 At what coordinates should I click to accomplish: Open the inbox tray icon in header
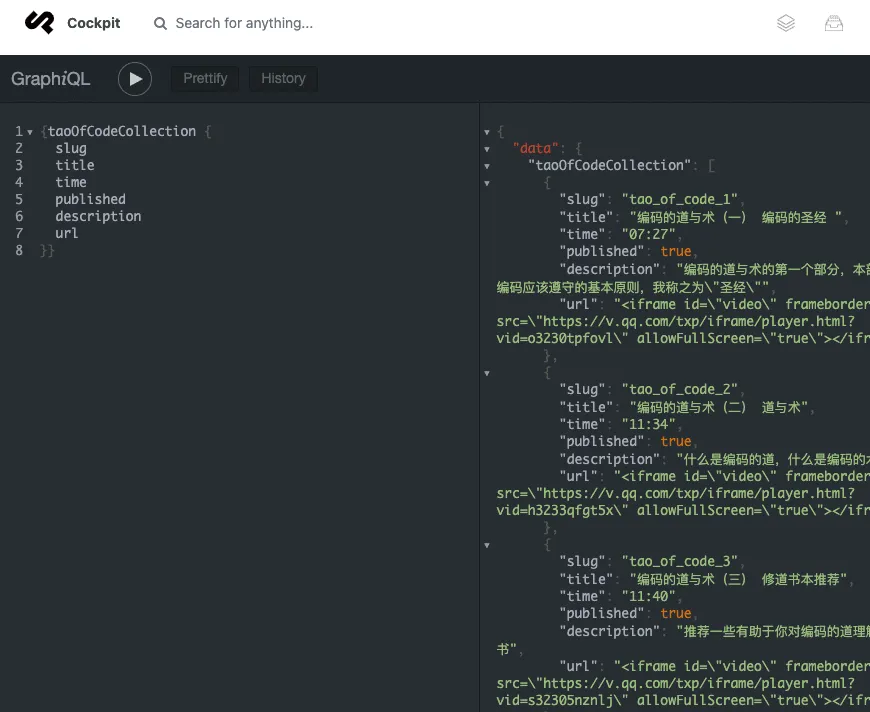pyautogui.click(x=833, y=23)
